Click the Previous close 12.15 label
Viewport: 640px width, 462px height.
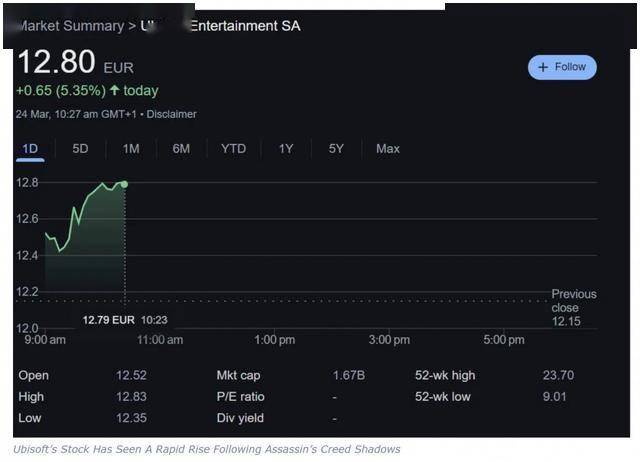pyautogui.click(x=573, y=308)
